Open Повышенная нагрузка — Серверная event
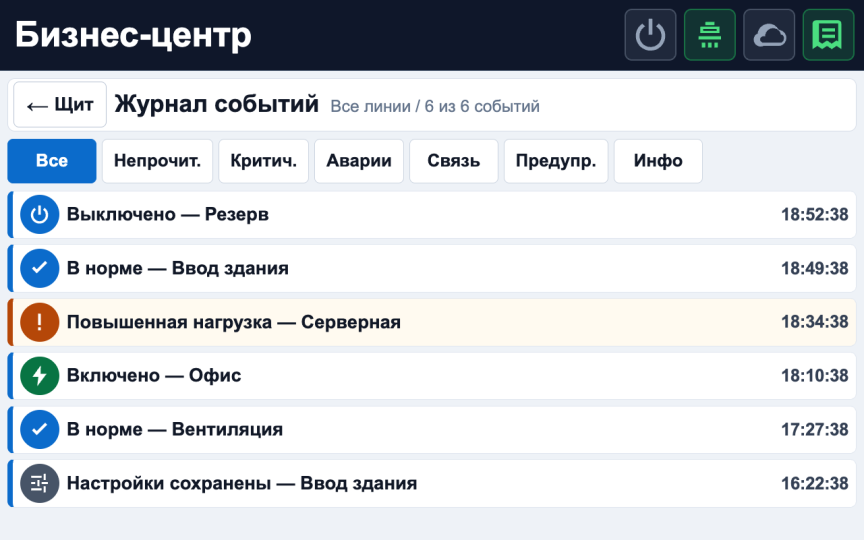The image size is (864, 540). (x=432, y=322)
